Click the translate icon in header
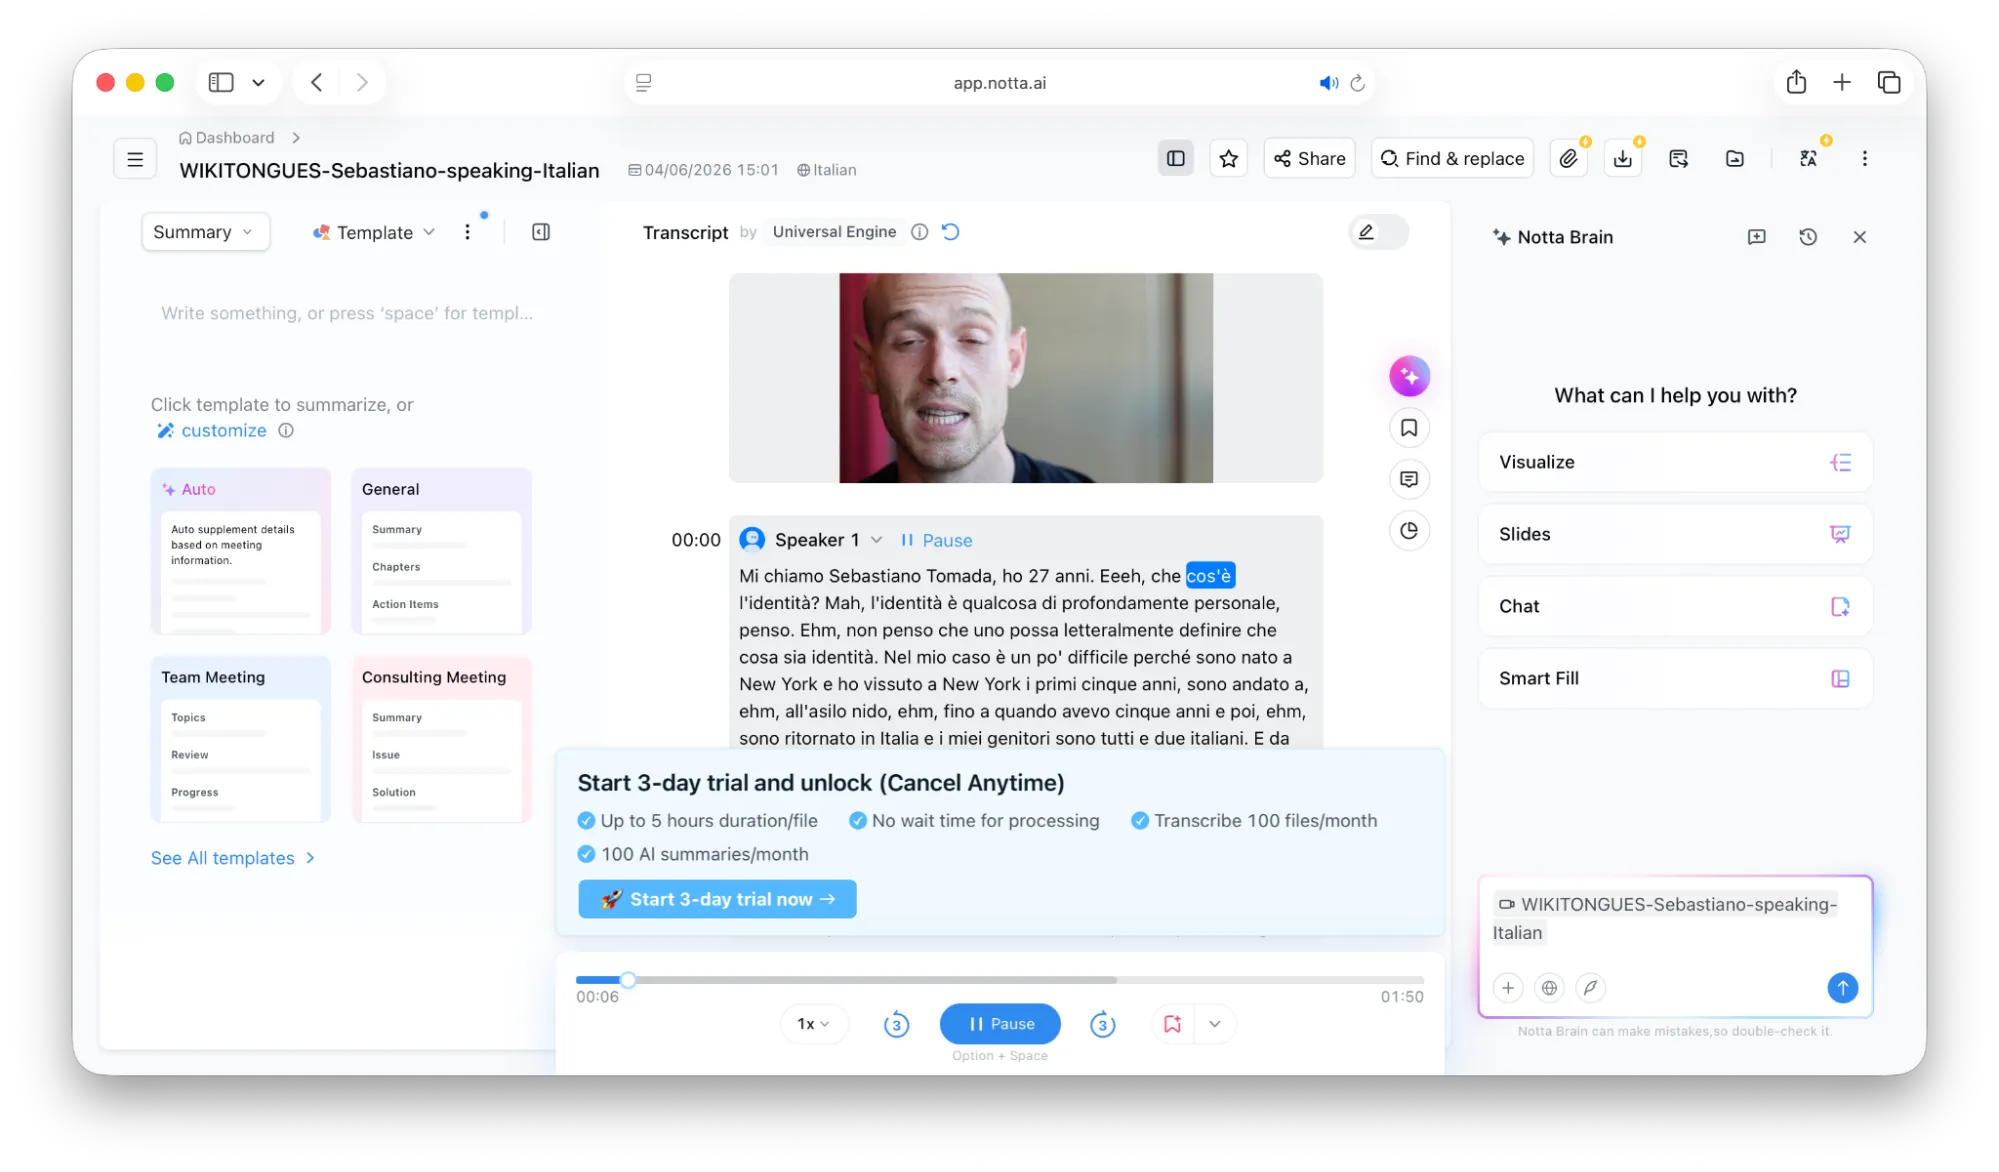1999x1172 pixels. pyautogui.click(x=1808, y=159)
